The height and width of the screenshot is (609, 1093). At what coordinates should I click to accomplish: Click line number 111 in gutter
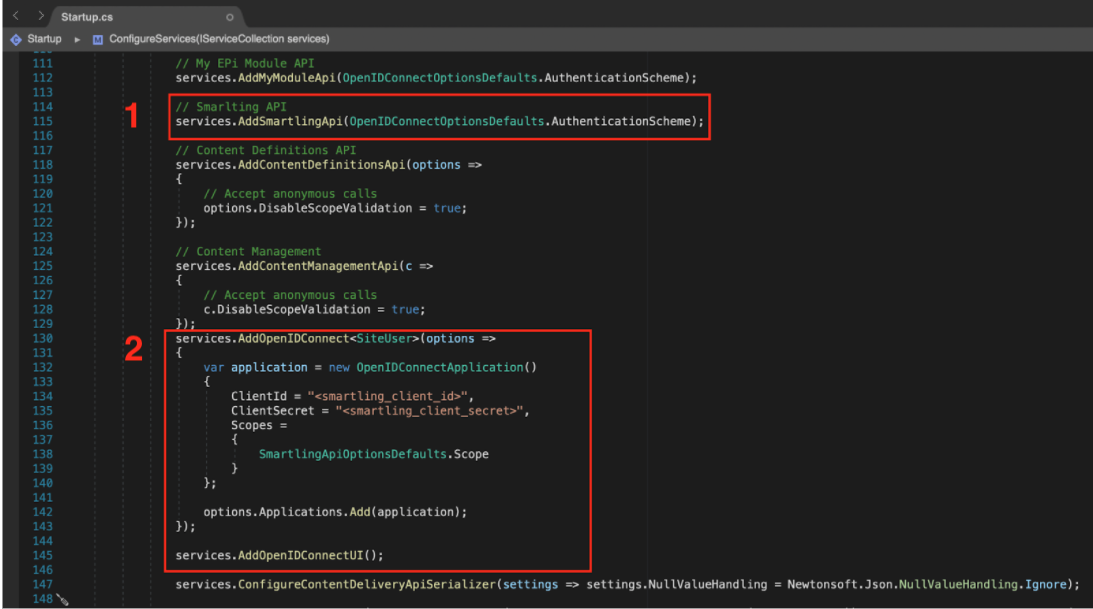coord(43,63)
